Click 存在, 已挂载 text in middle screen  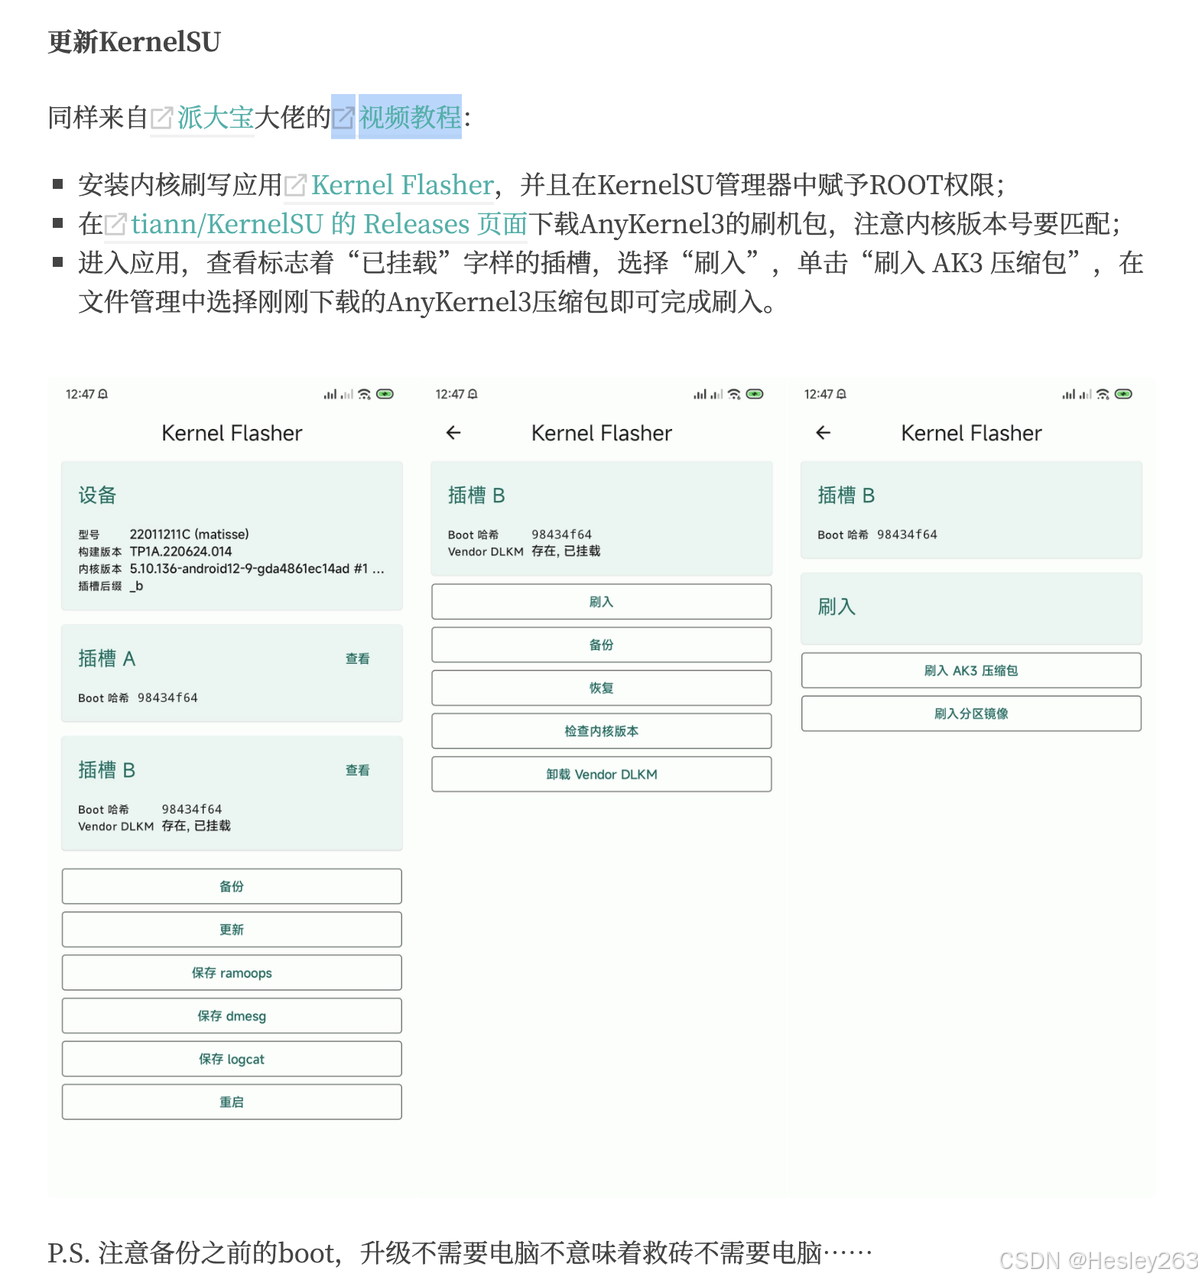click(x=566, y=551)
